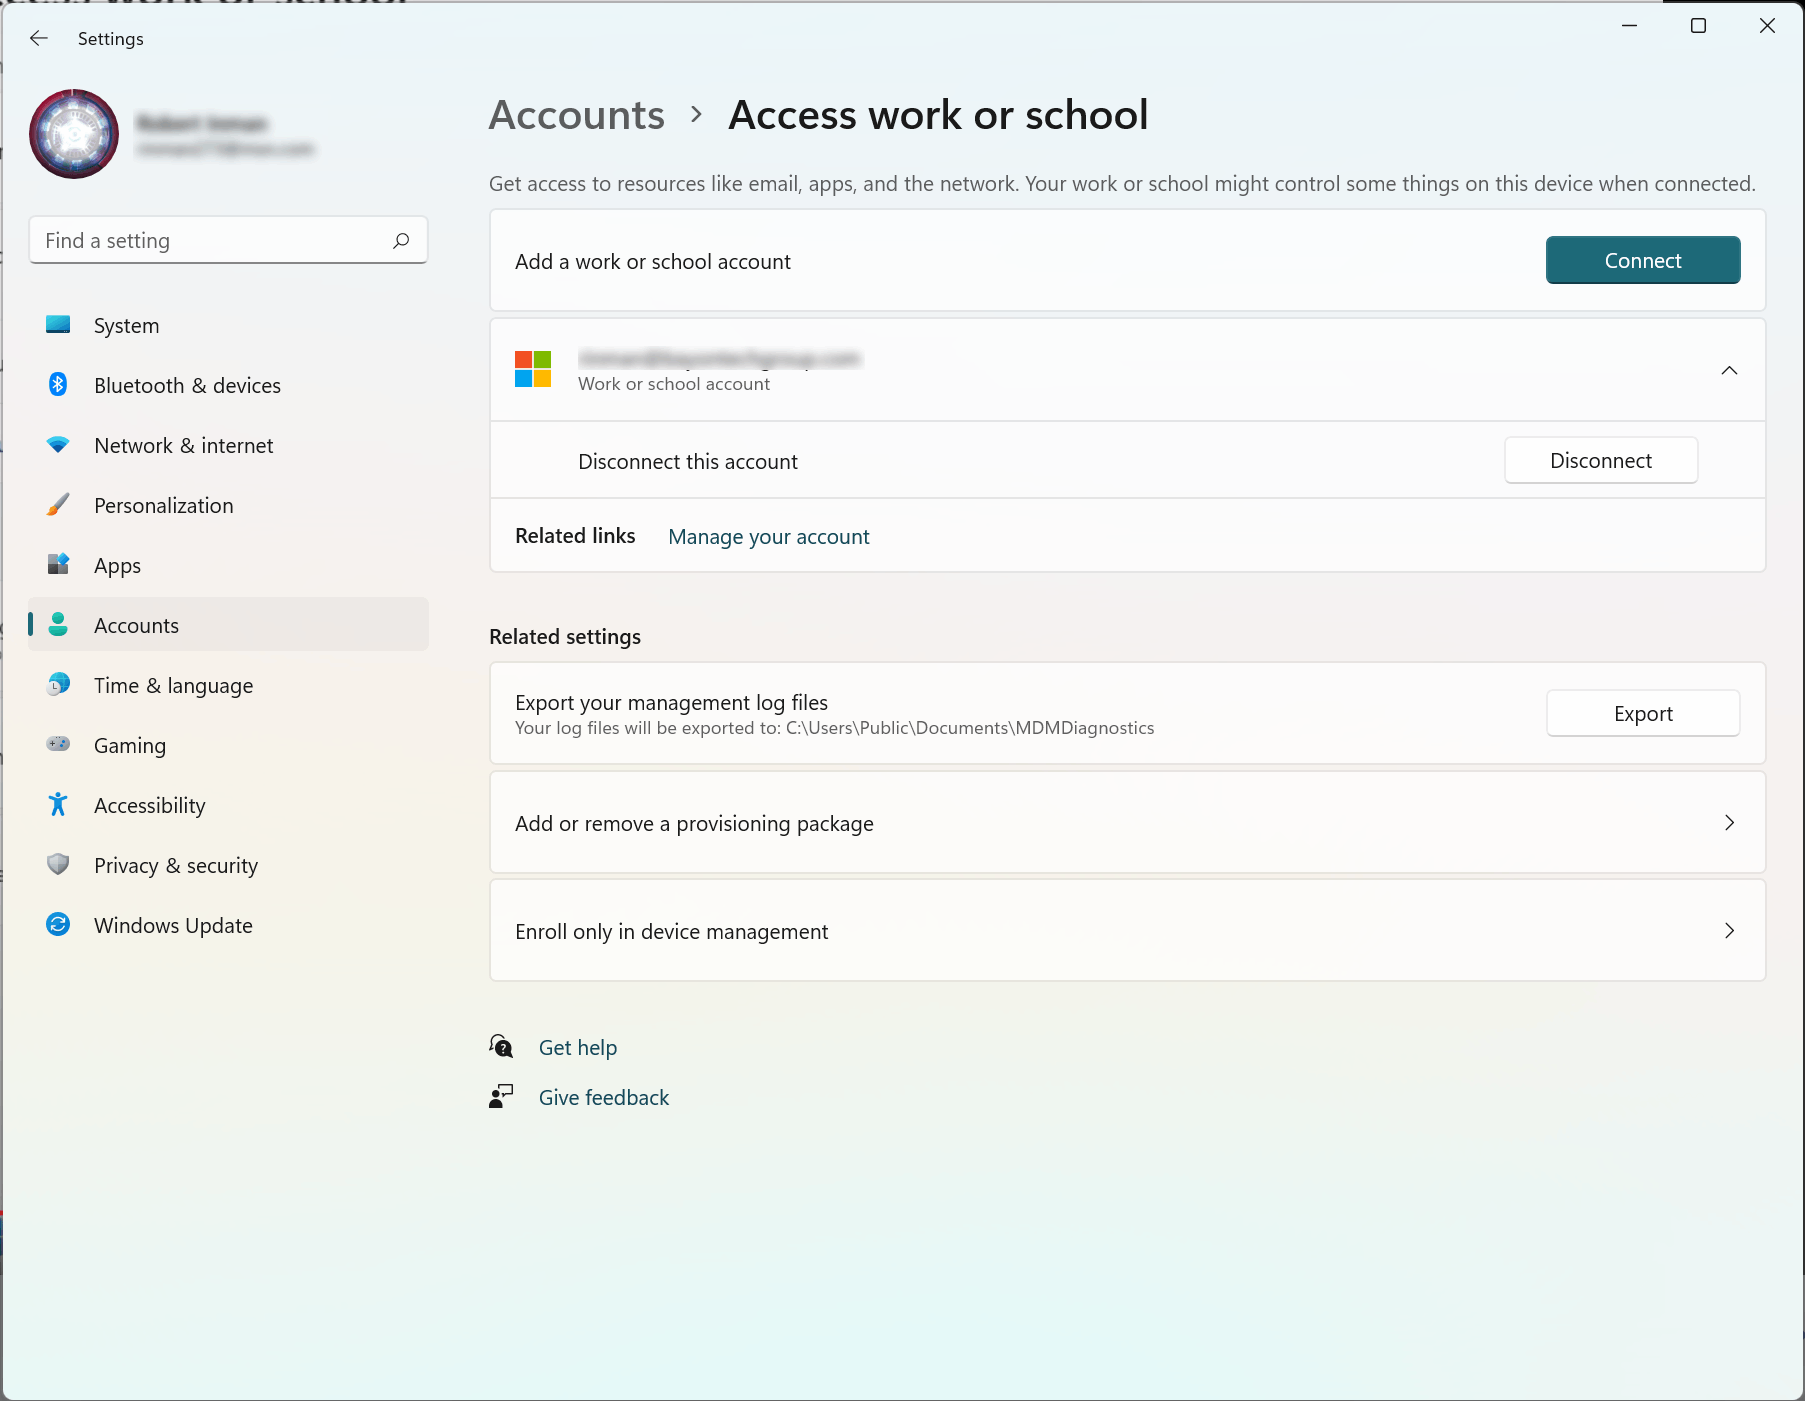Open Manage your account link
Viewport: 1805px width, 1401px height.
(768, 536)
